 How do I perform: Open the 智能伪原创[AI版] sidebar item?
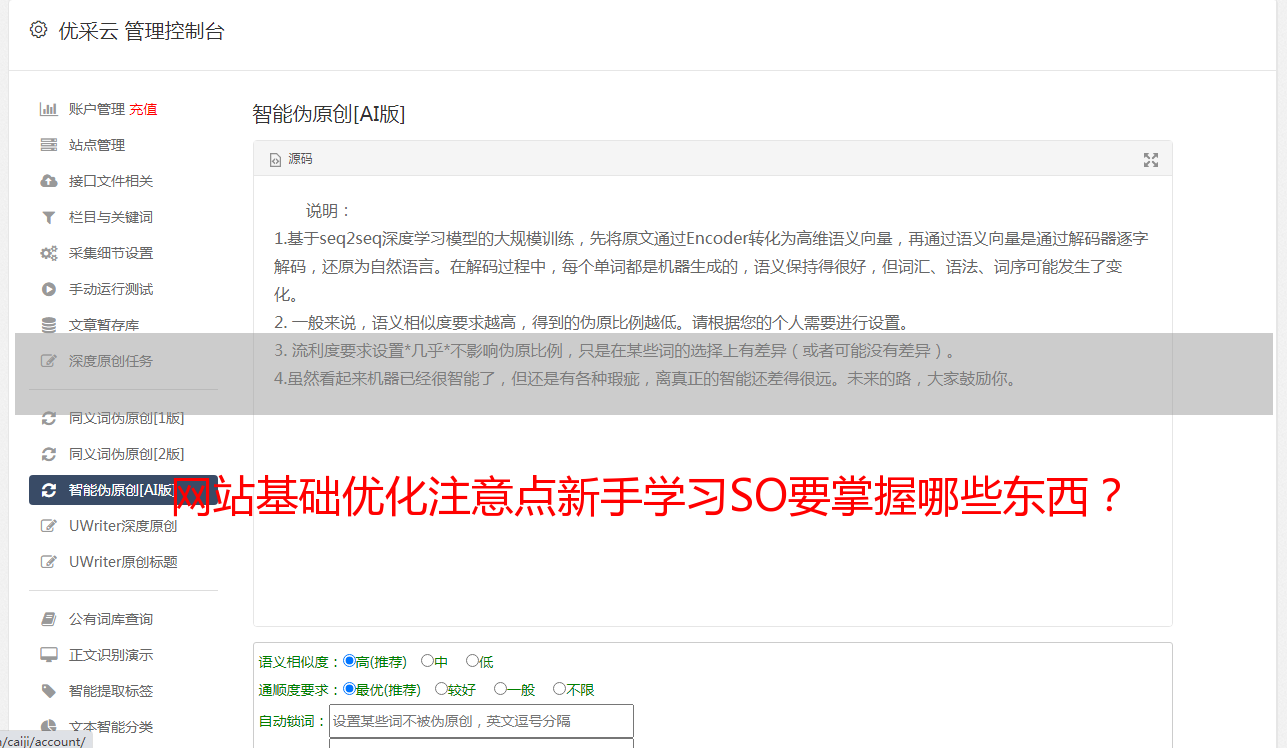point(123,490)
